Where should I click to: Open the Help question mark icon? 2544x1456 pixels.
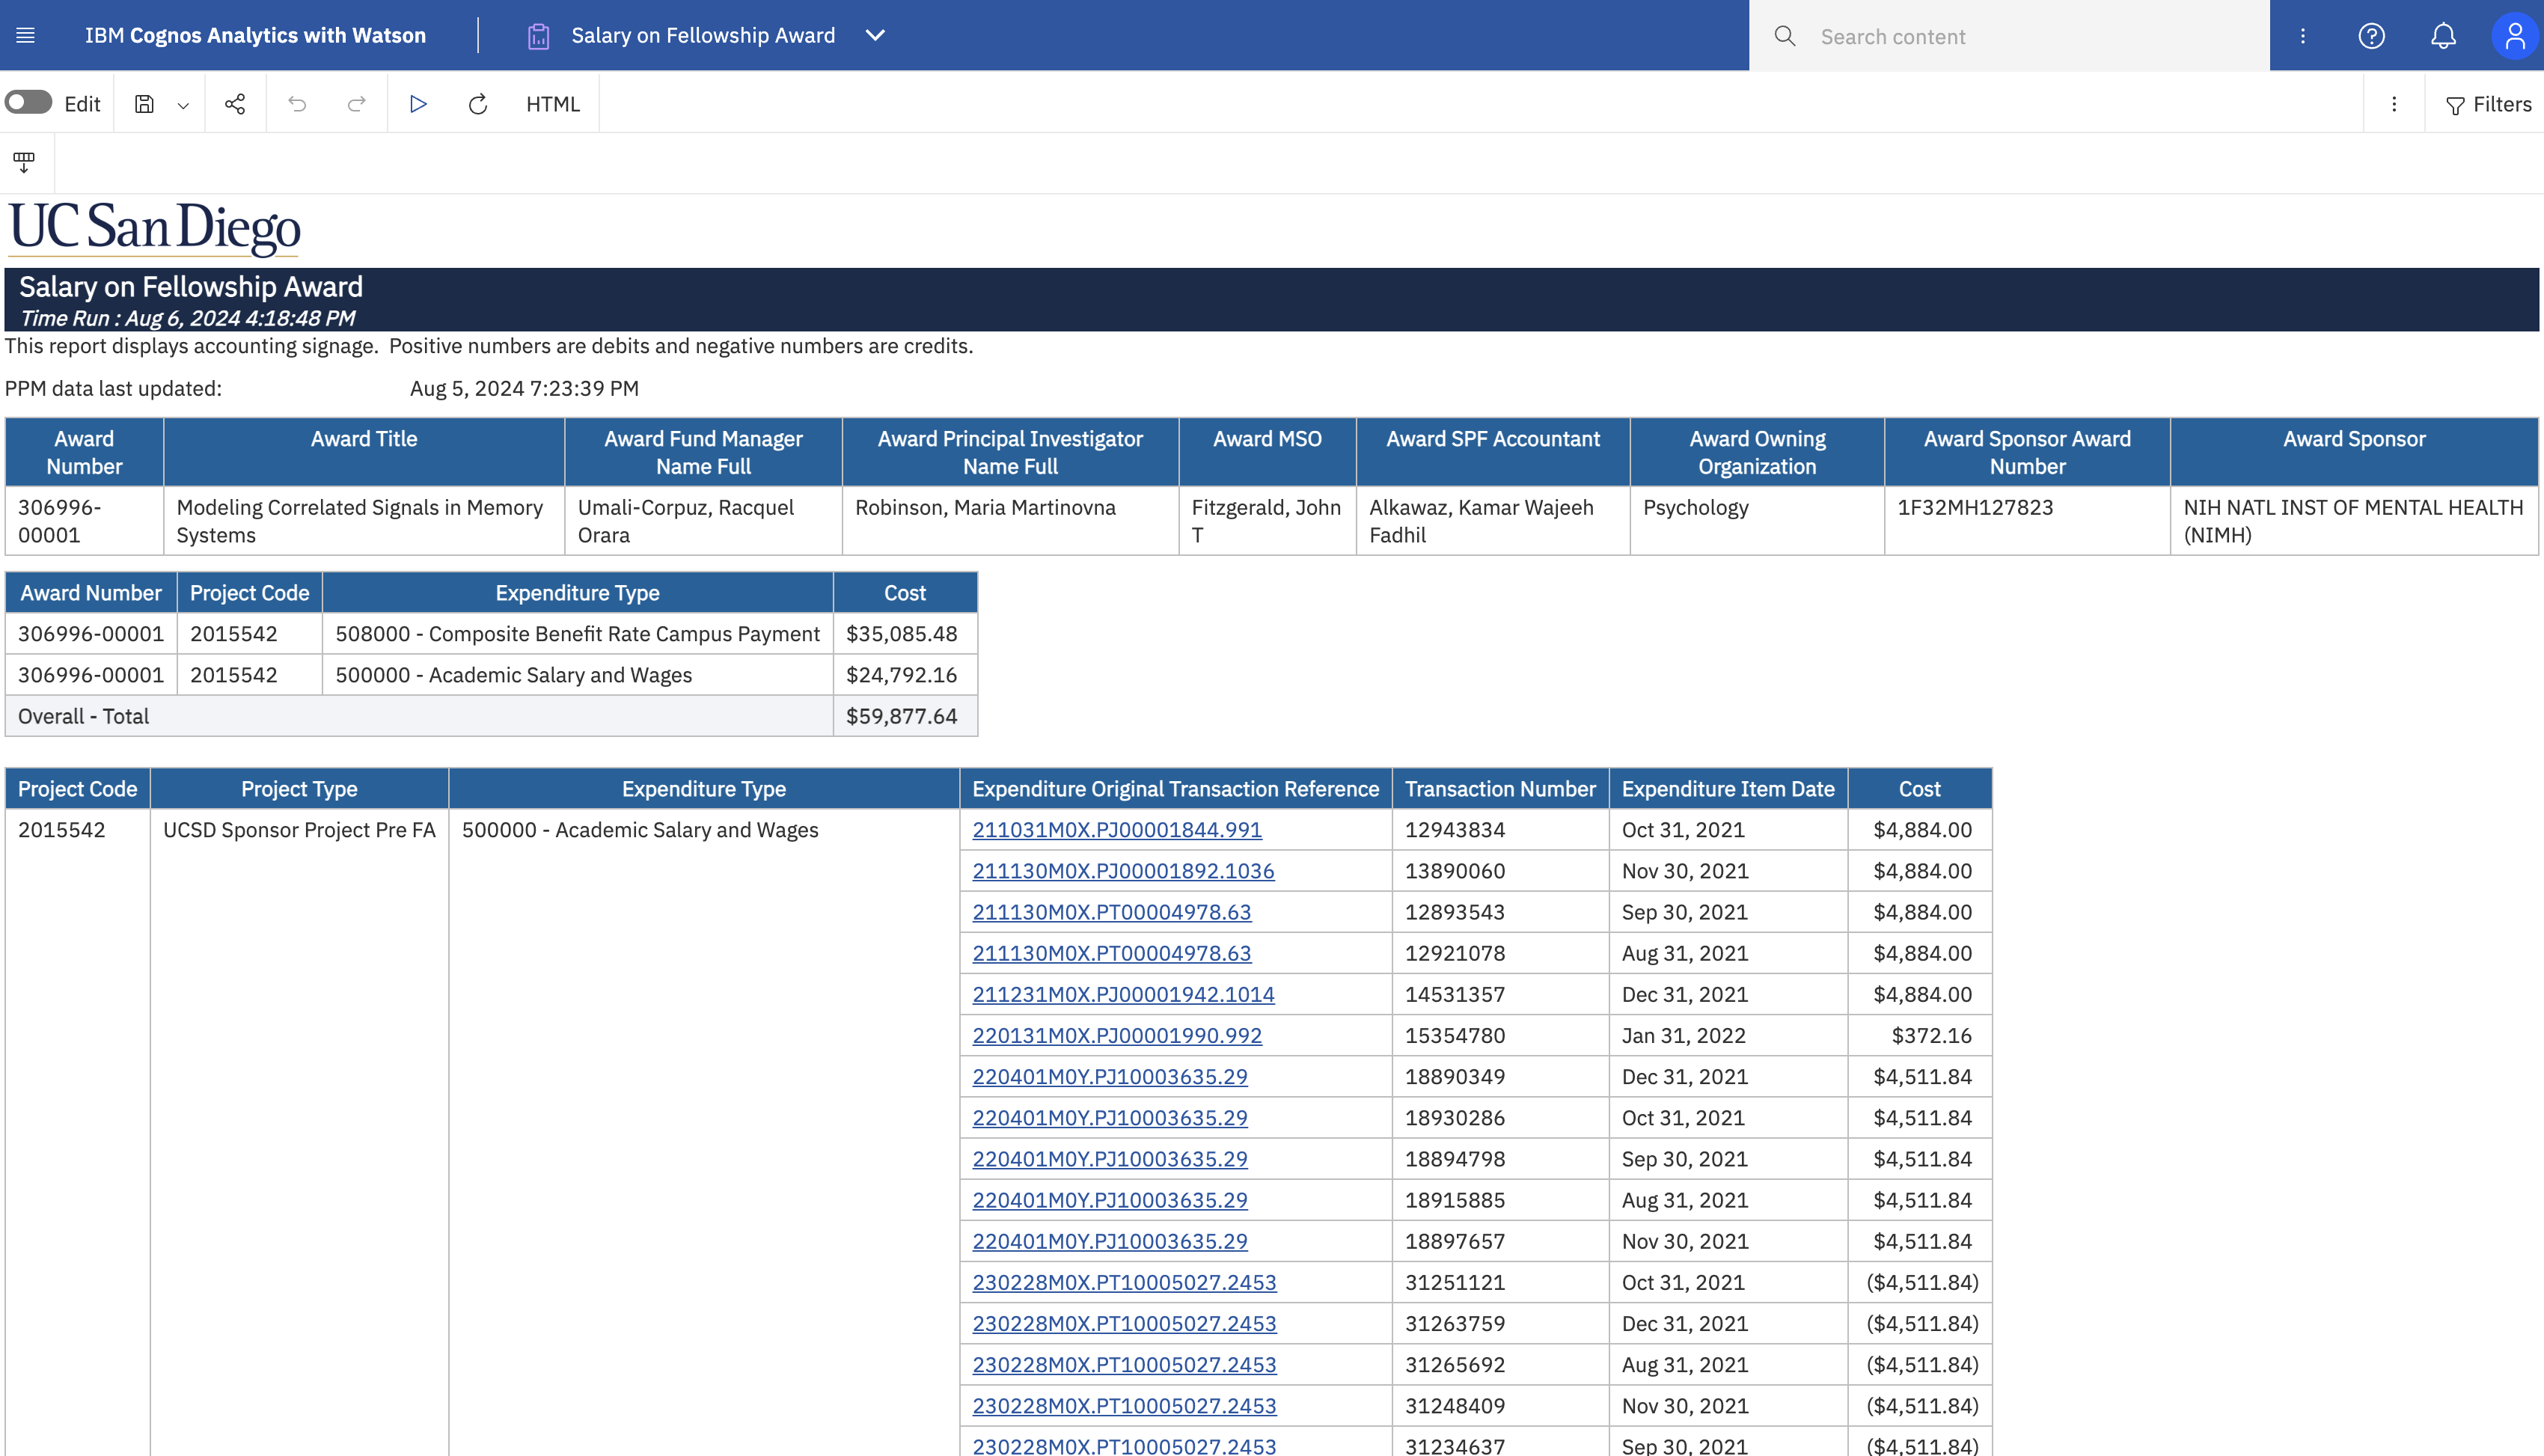coord(2371,36)
